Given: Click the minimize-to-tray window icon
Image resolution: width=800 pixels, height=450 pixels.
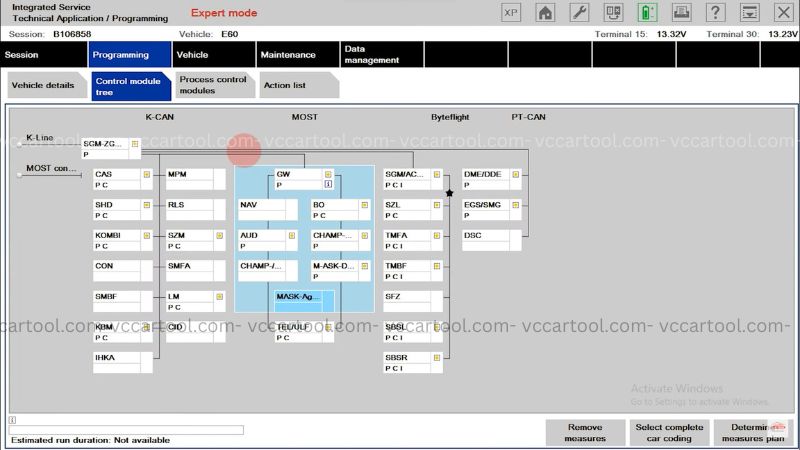Looking at the screenshot, I should (749, 13).
